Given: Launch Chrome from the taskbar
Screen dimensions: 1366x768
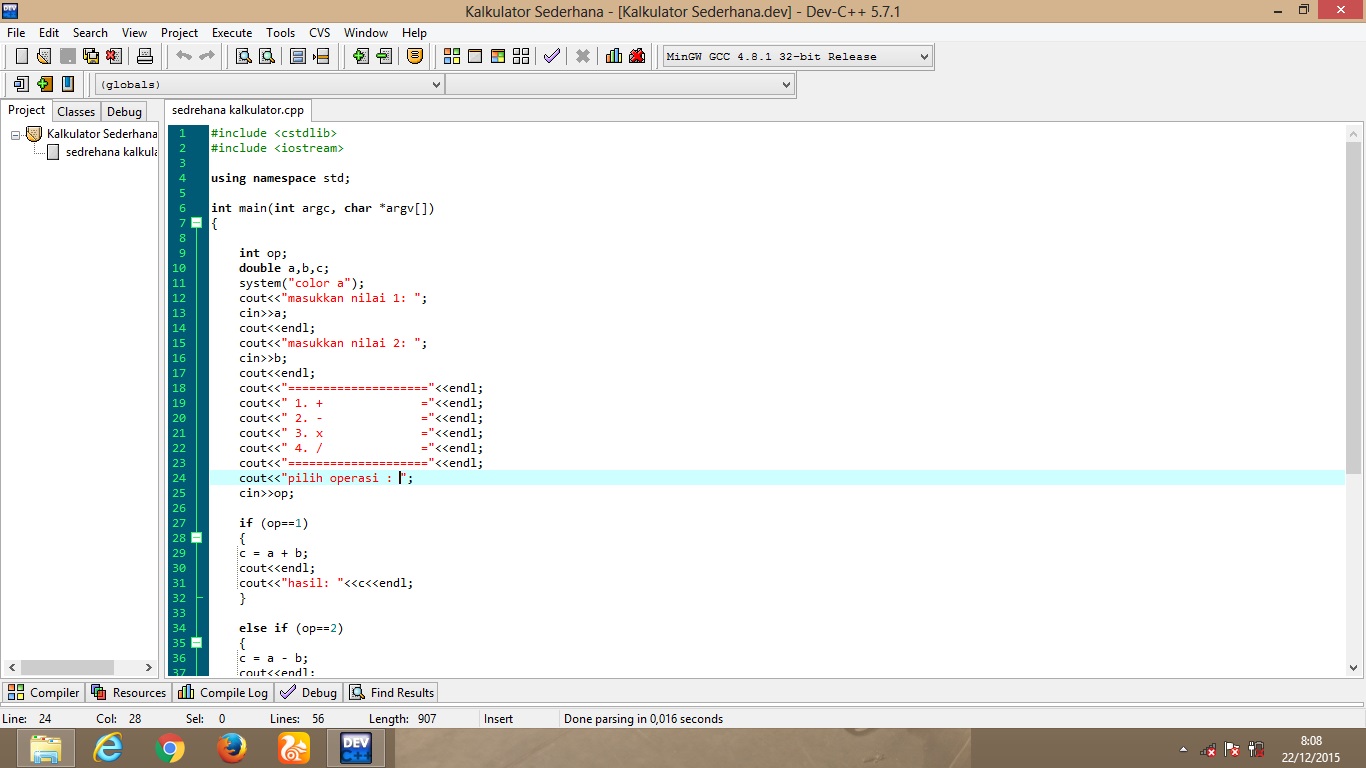Looking at the screenshot, I should (169, 748).
